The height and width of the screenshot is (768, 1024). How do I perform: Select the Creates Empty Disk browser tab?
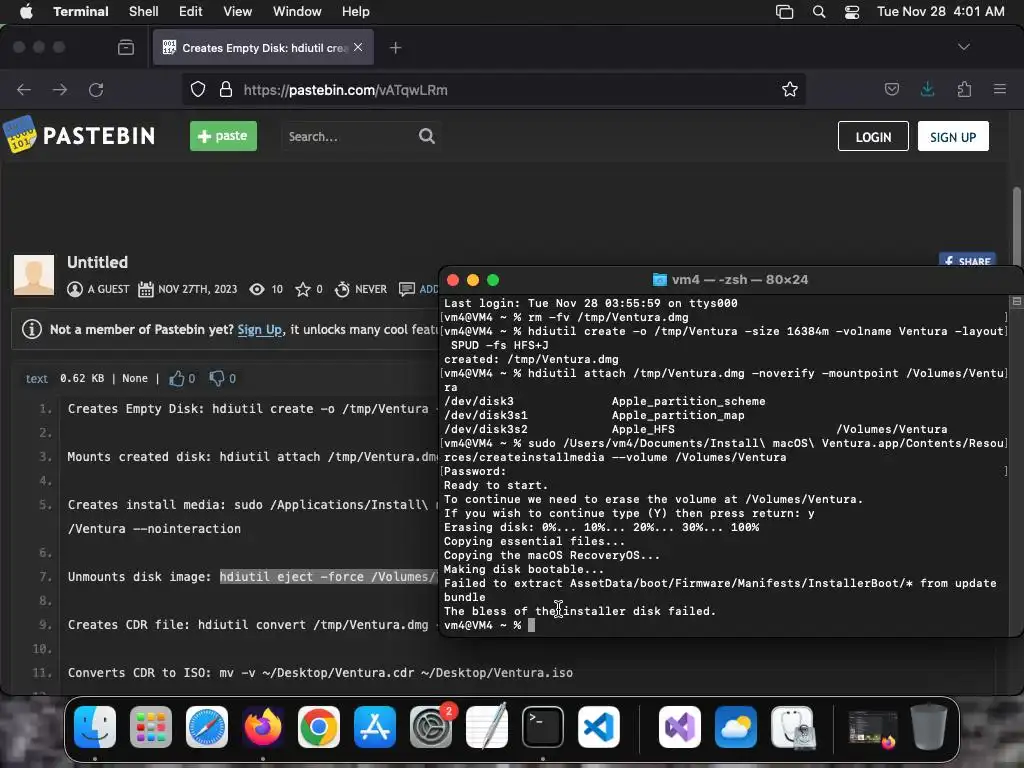click(263, 48)
